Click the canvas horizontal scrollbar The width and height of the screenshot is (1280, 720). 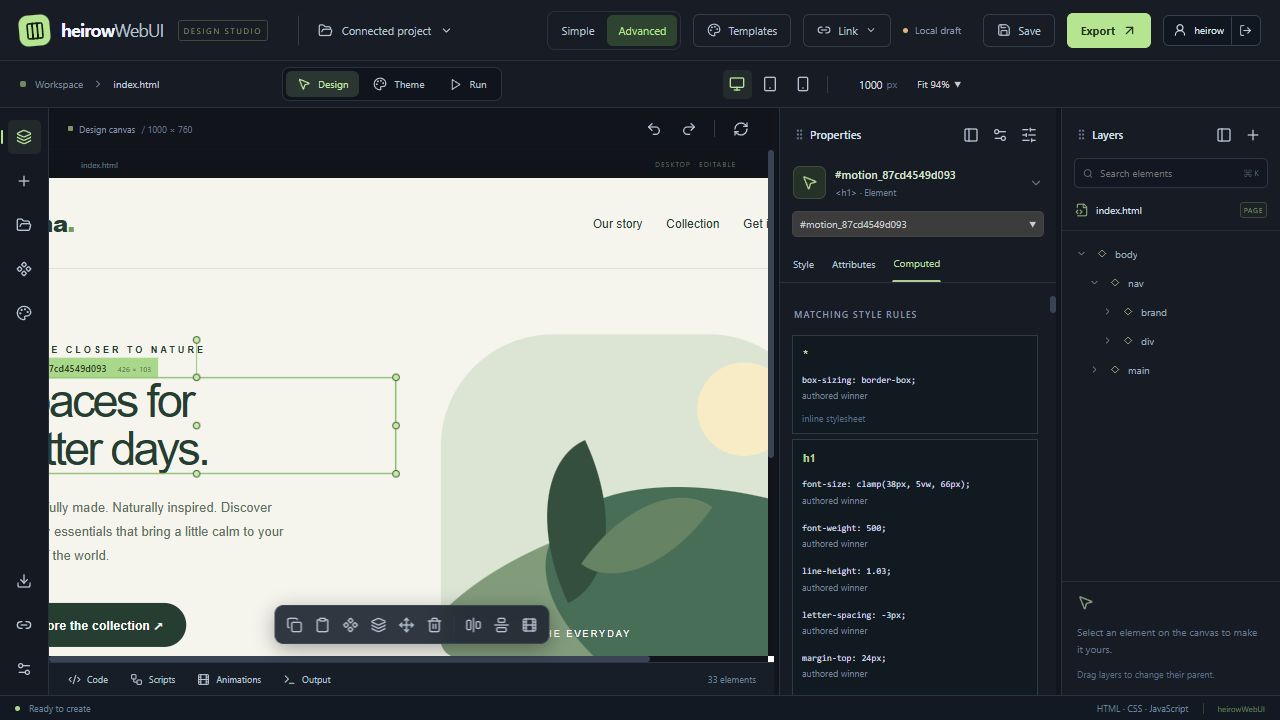click(349, 659)
